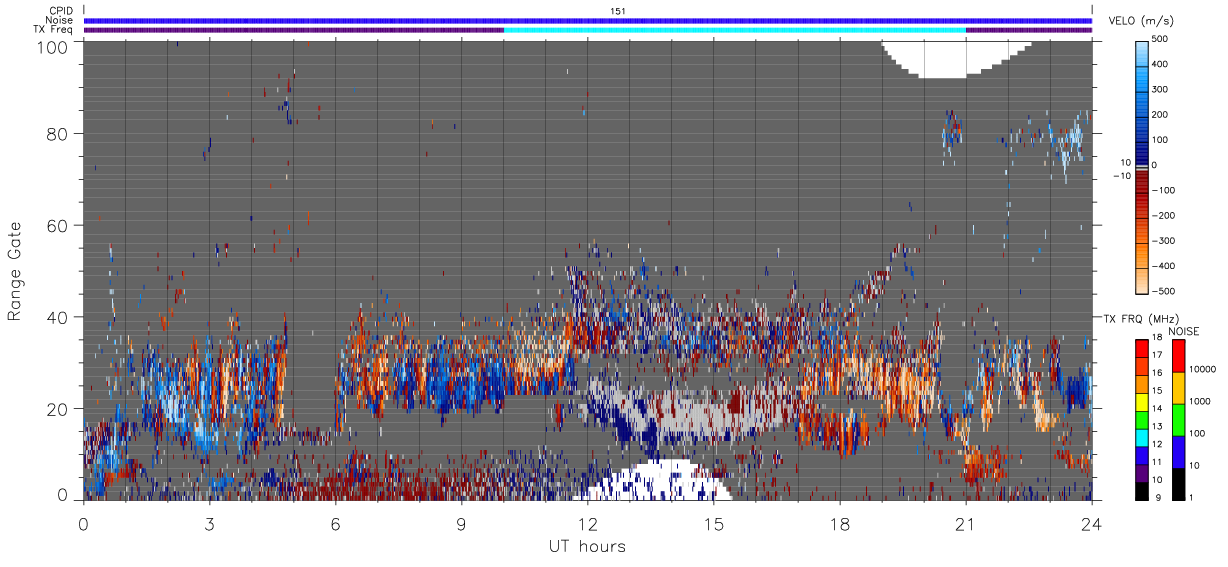1228x567 pixels.
Task: Click the 'TX Freq' strip label
Action: tap(53, 30)
